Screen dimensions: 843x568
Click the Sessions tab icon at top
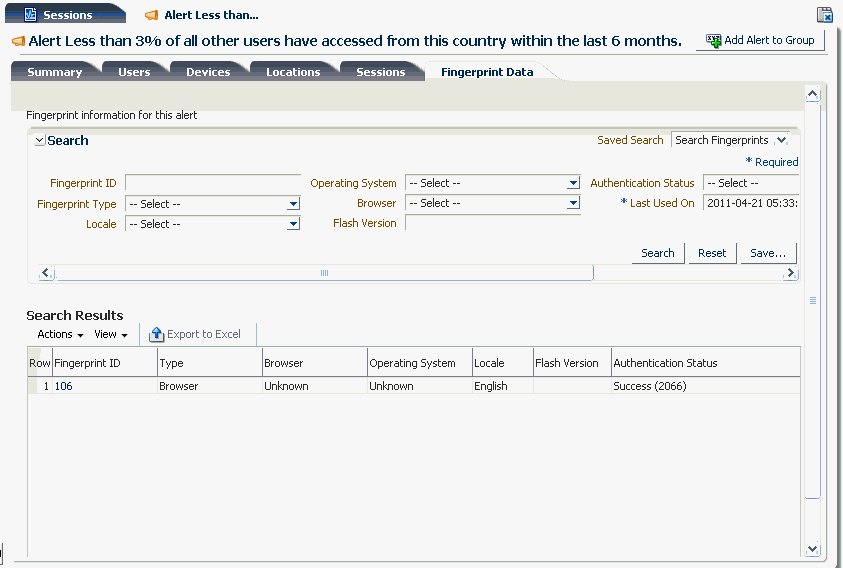pyautogui.click(x=31, y=15)
